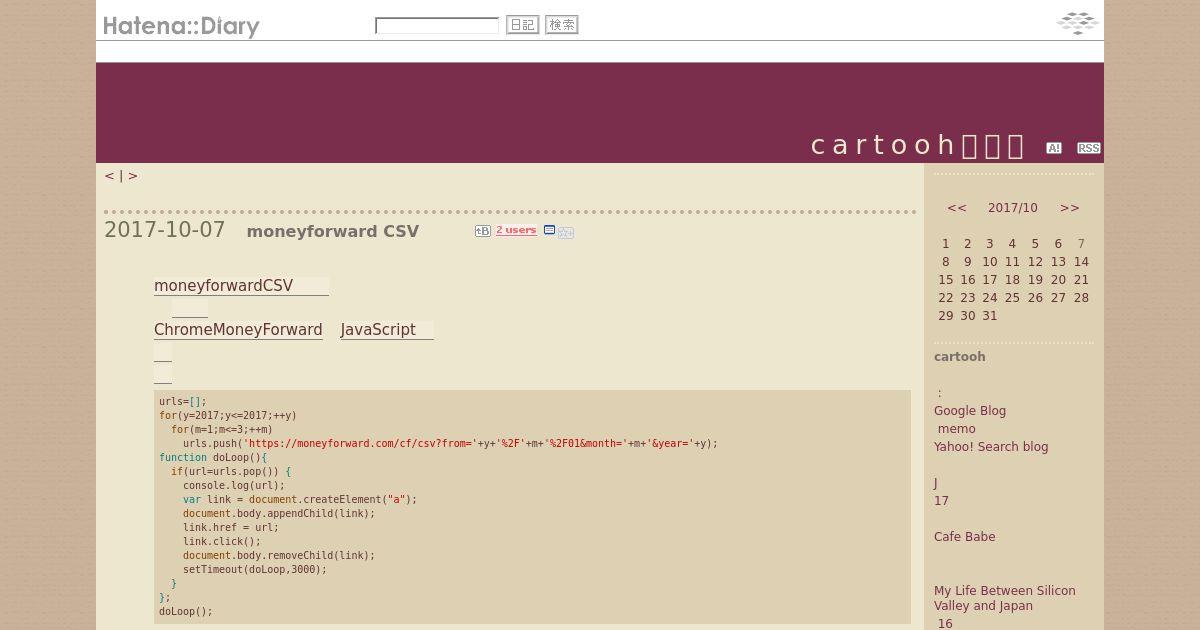Image resolution: width=1200 pixels, height=630 pixels.
Task: Go to previous month with << in calendar
Action: [957, 208]
